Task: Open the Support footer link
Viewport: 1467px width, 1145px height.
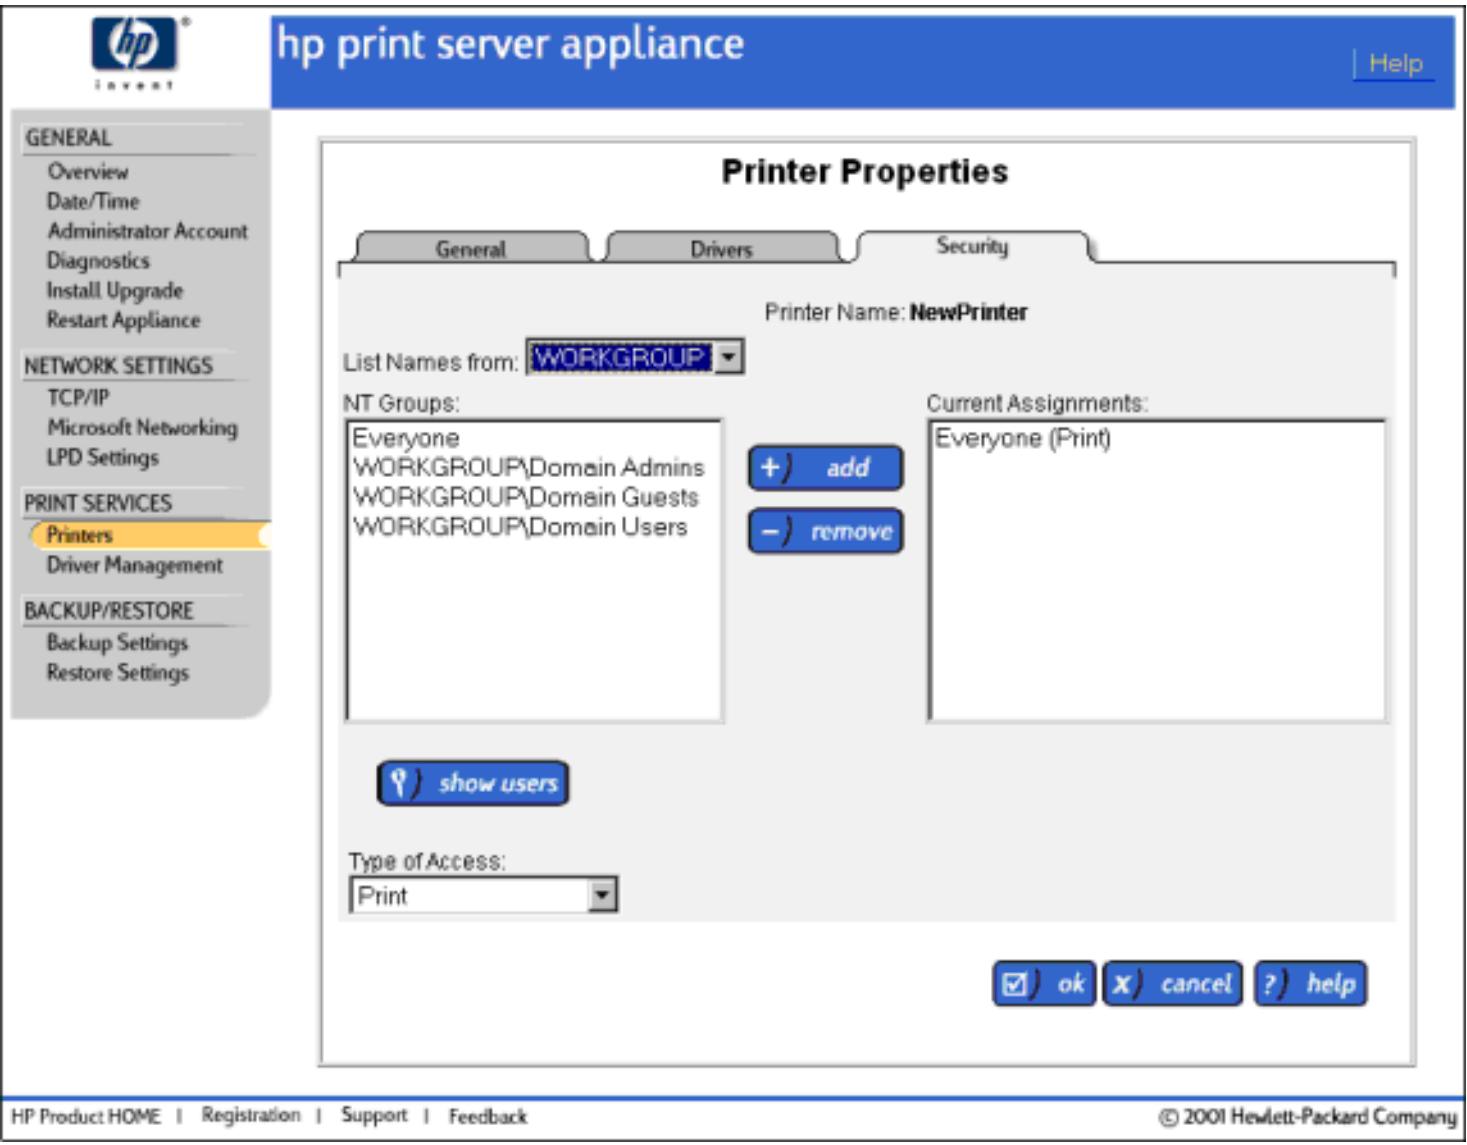Action: (x=374, y=1115)
